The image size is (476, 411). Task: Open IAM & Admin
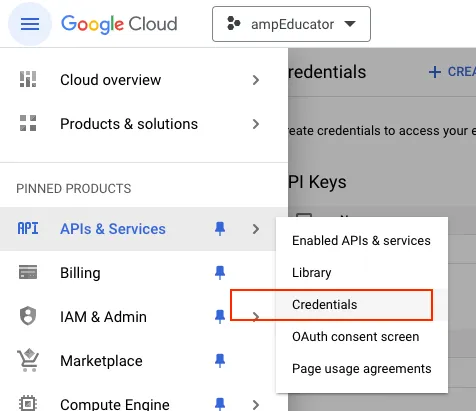[x=103, y=317]
